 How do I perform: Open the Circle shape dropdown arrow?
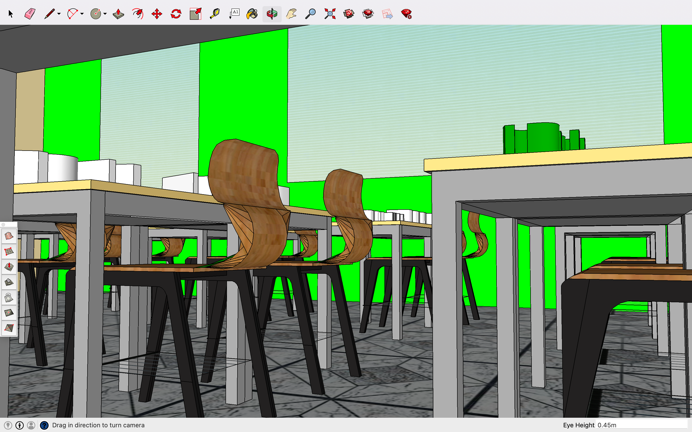tap(105, 14)
